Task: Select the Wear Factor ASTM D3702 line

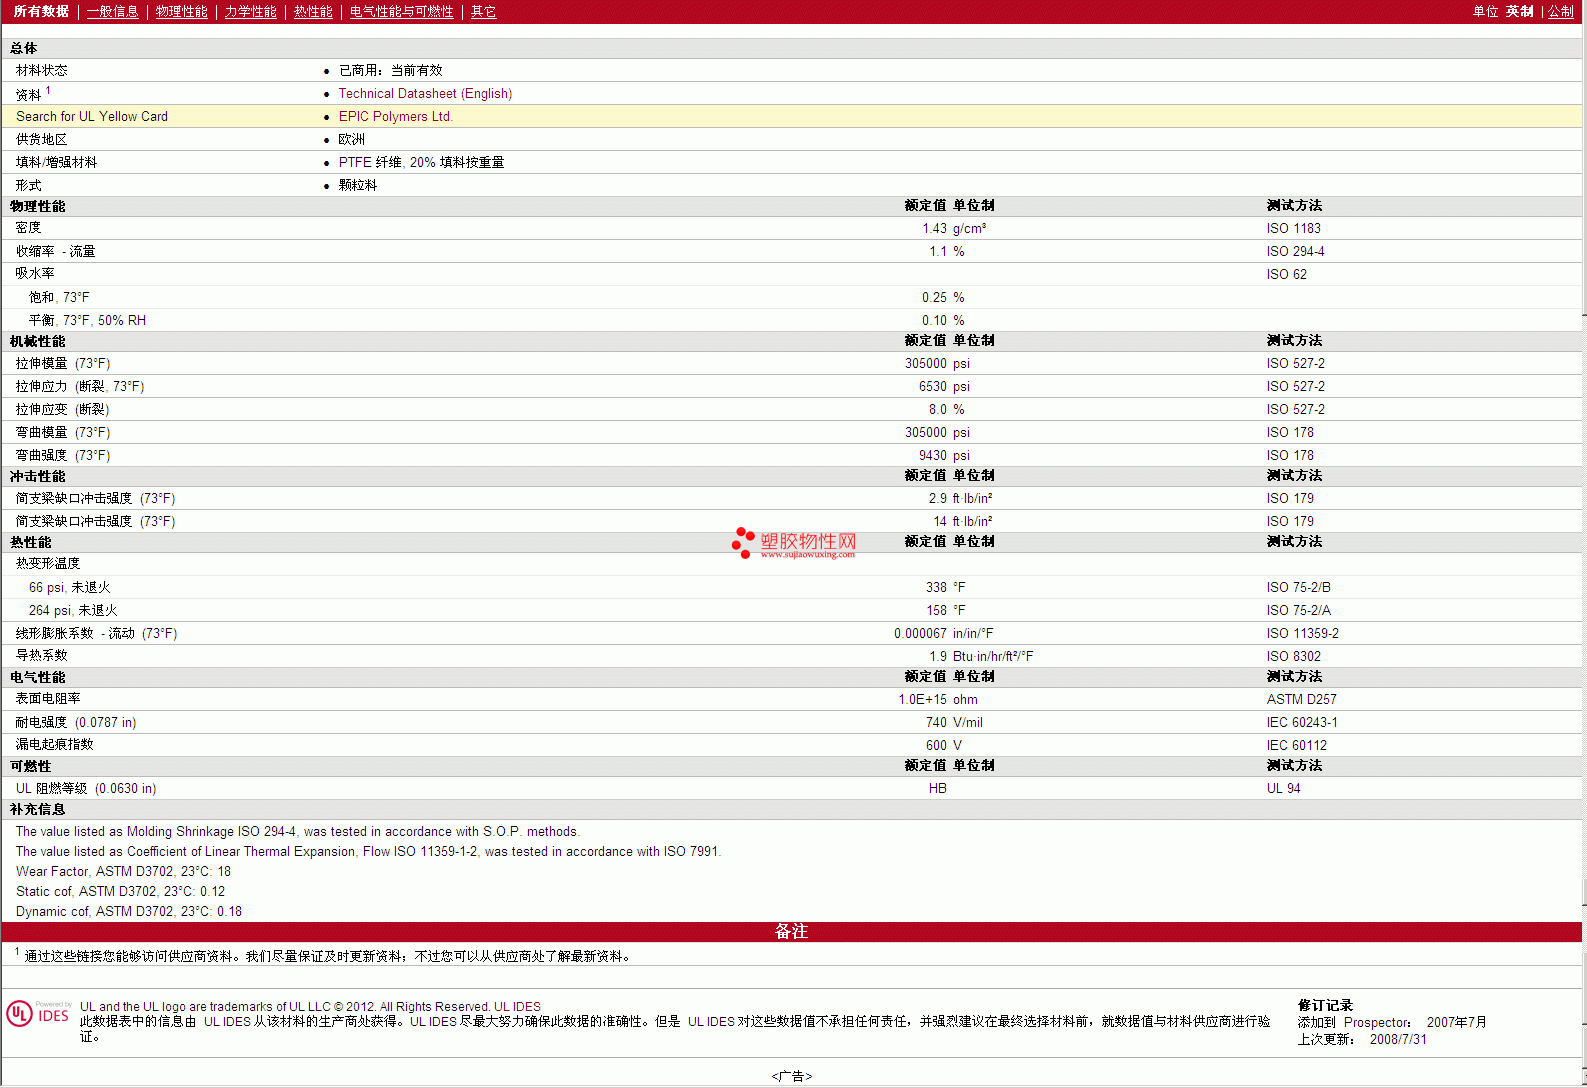Action: (123, 872)
